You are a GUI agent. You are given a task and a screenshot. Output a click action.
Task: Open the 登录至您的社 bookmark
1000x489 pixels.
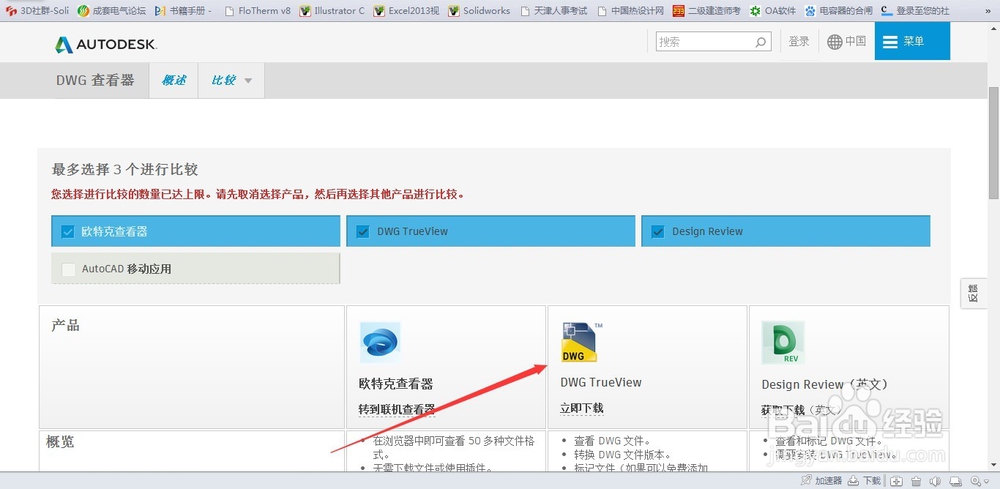point(915,10)
